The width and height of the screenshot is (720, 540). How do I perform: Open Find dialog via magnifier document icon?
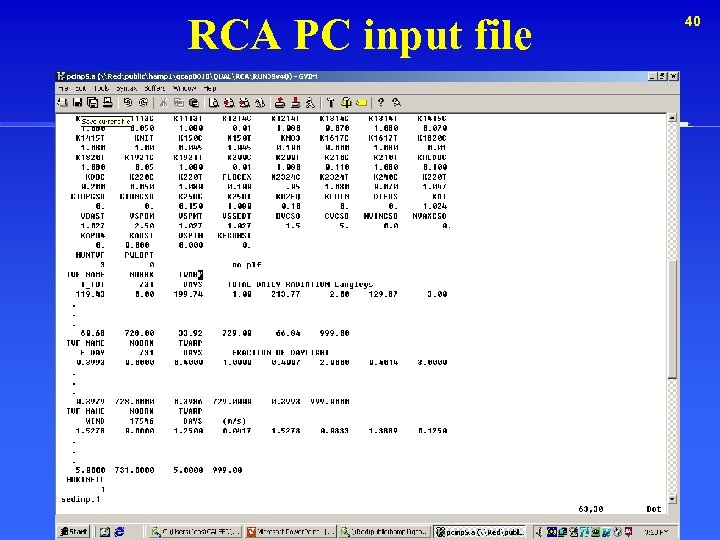(213, 103)
